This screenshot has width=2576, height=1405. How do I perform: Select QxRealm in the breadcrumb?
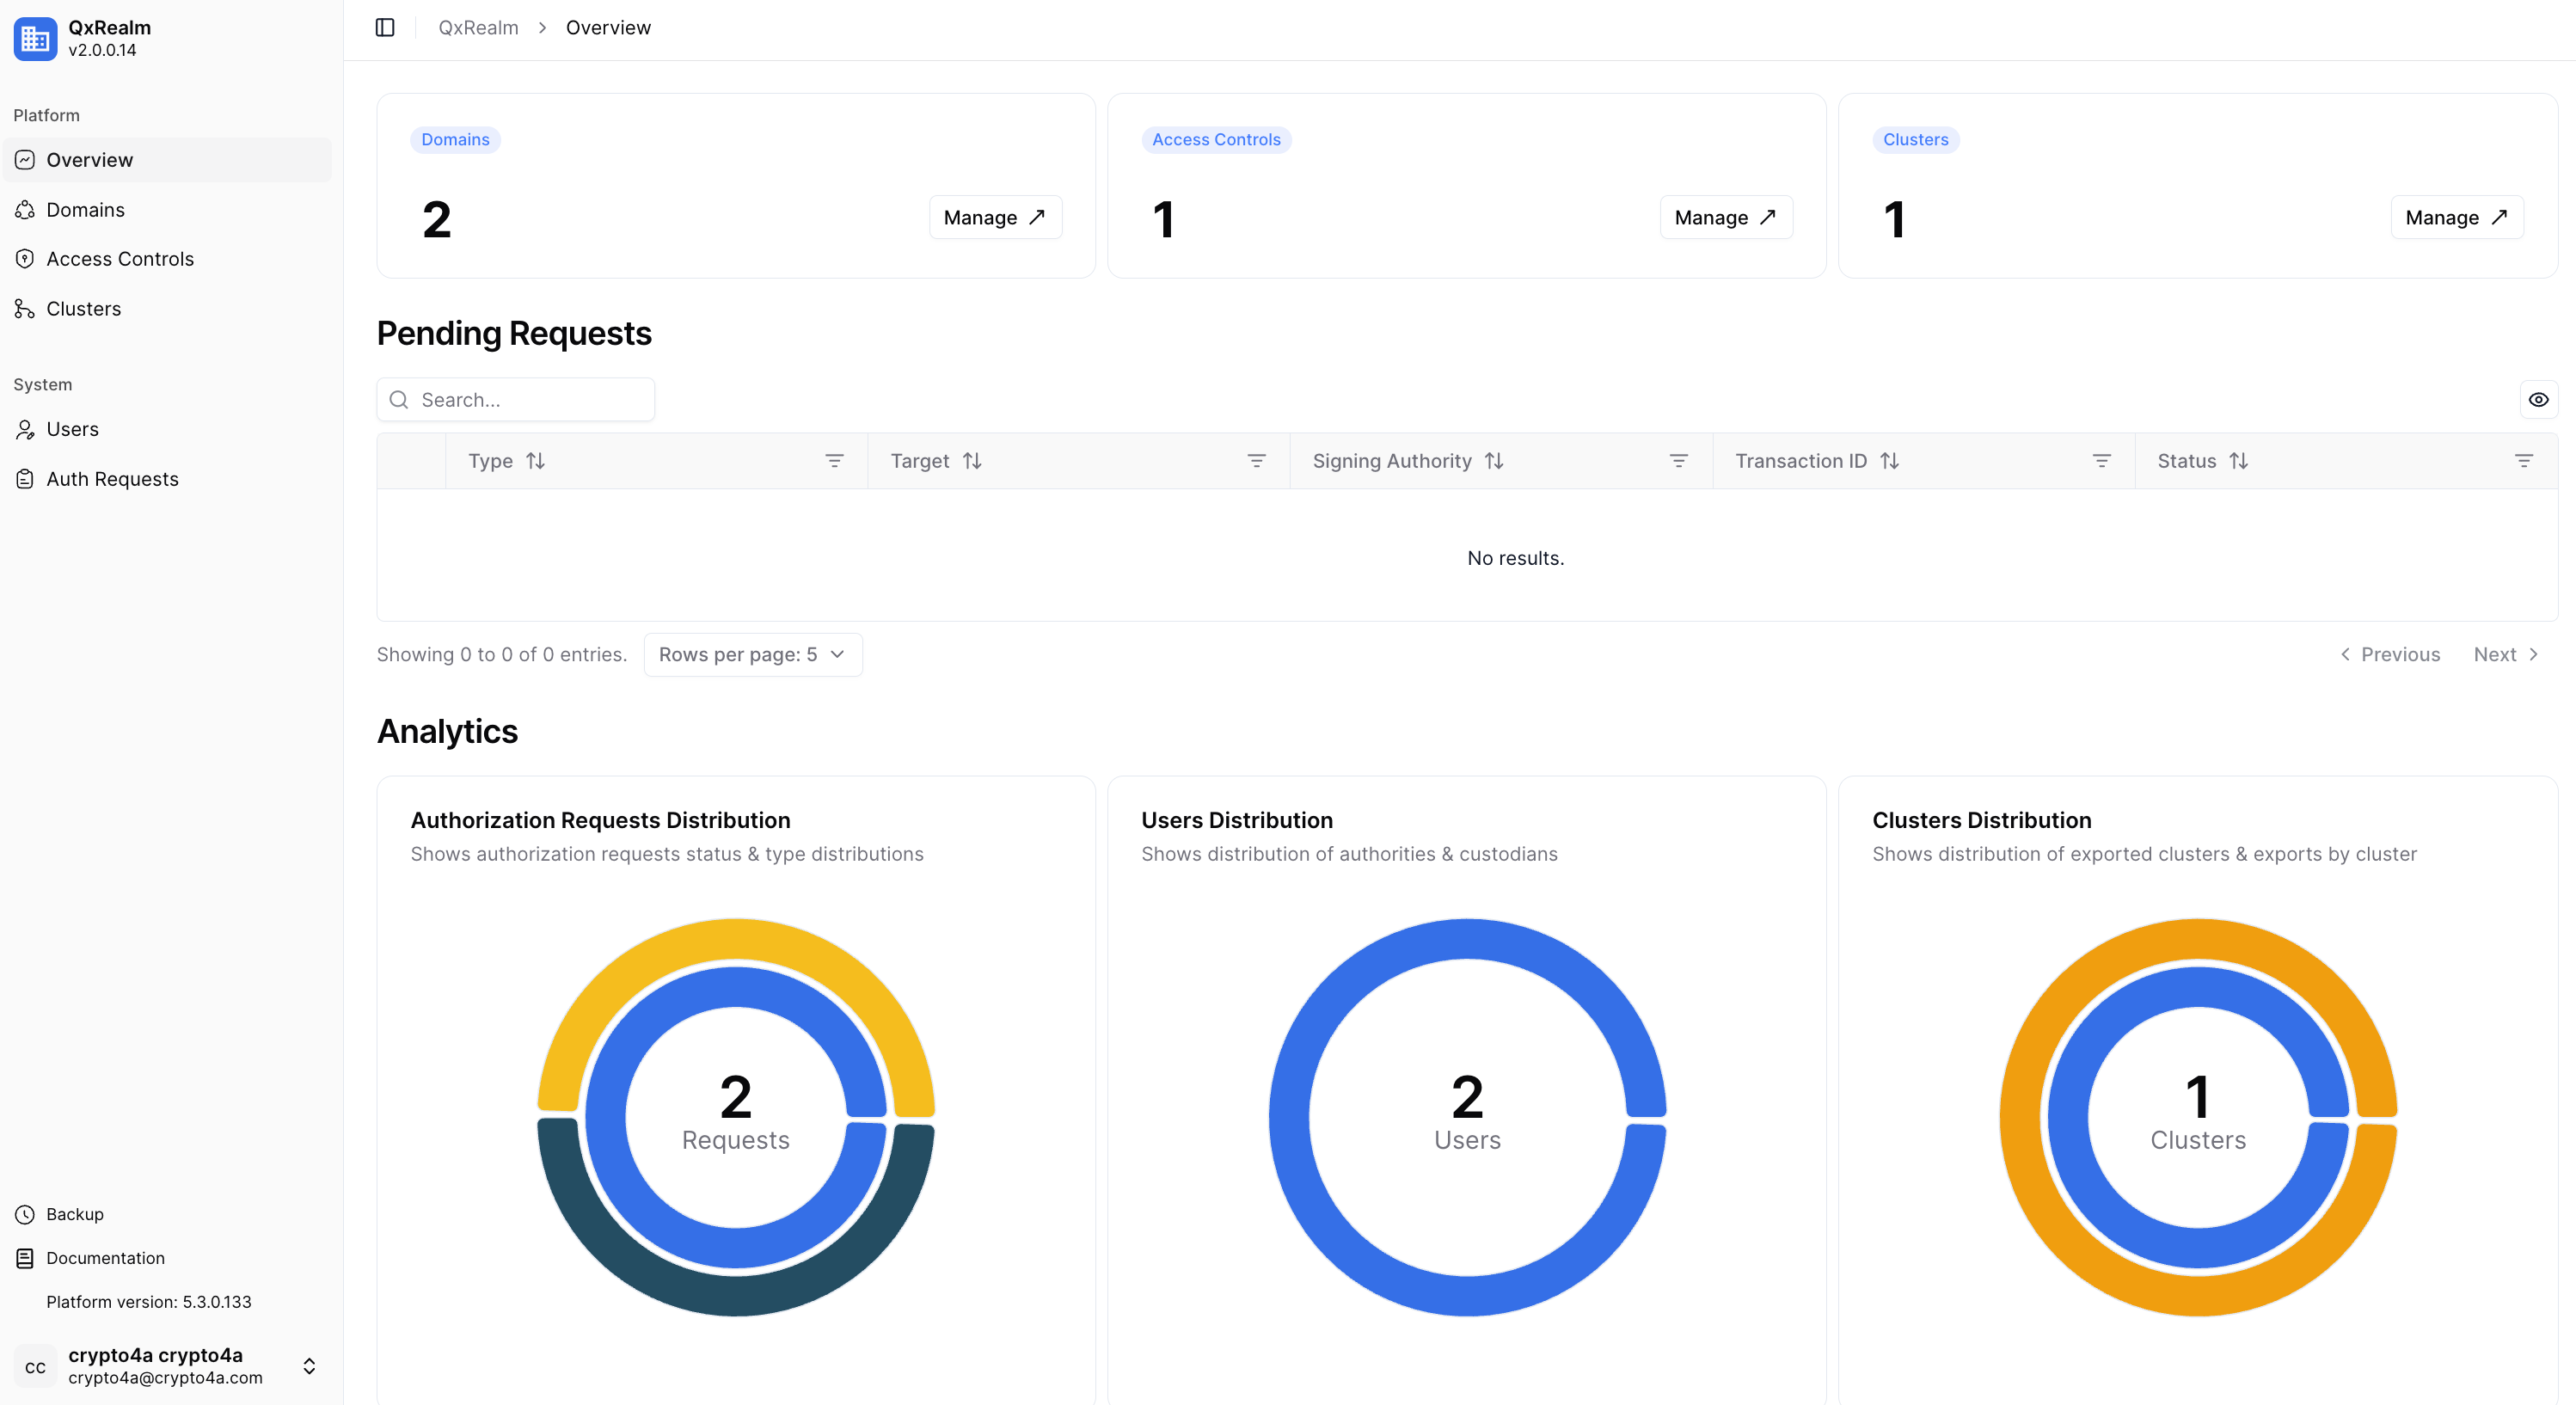477,27
